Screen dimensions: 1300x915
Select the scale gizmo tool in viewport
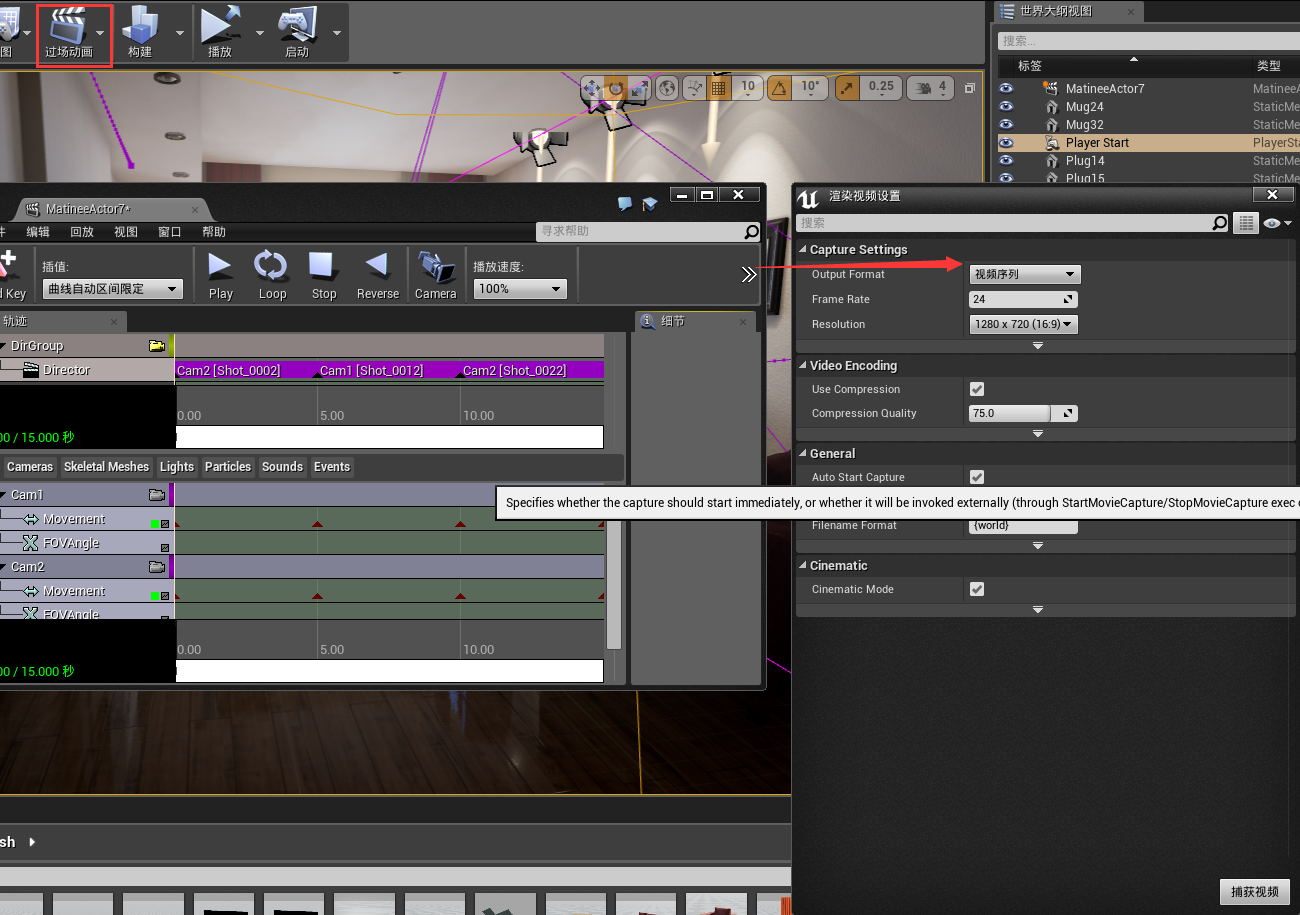point(640,88)
